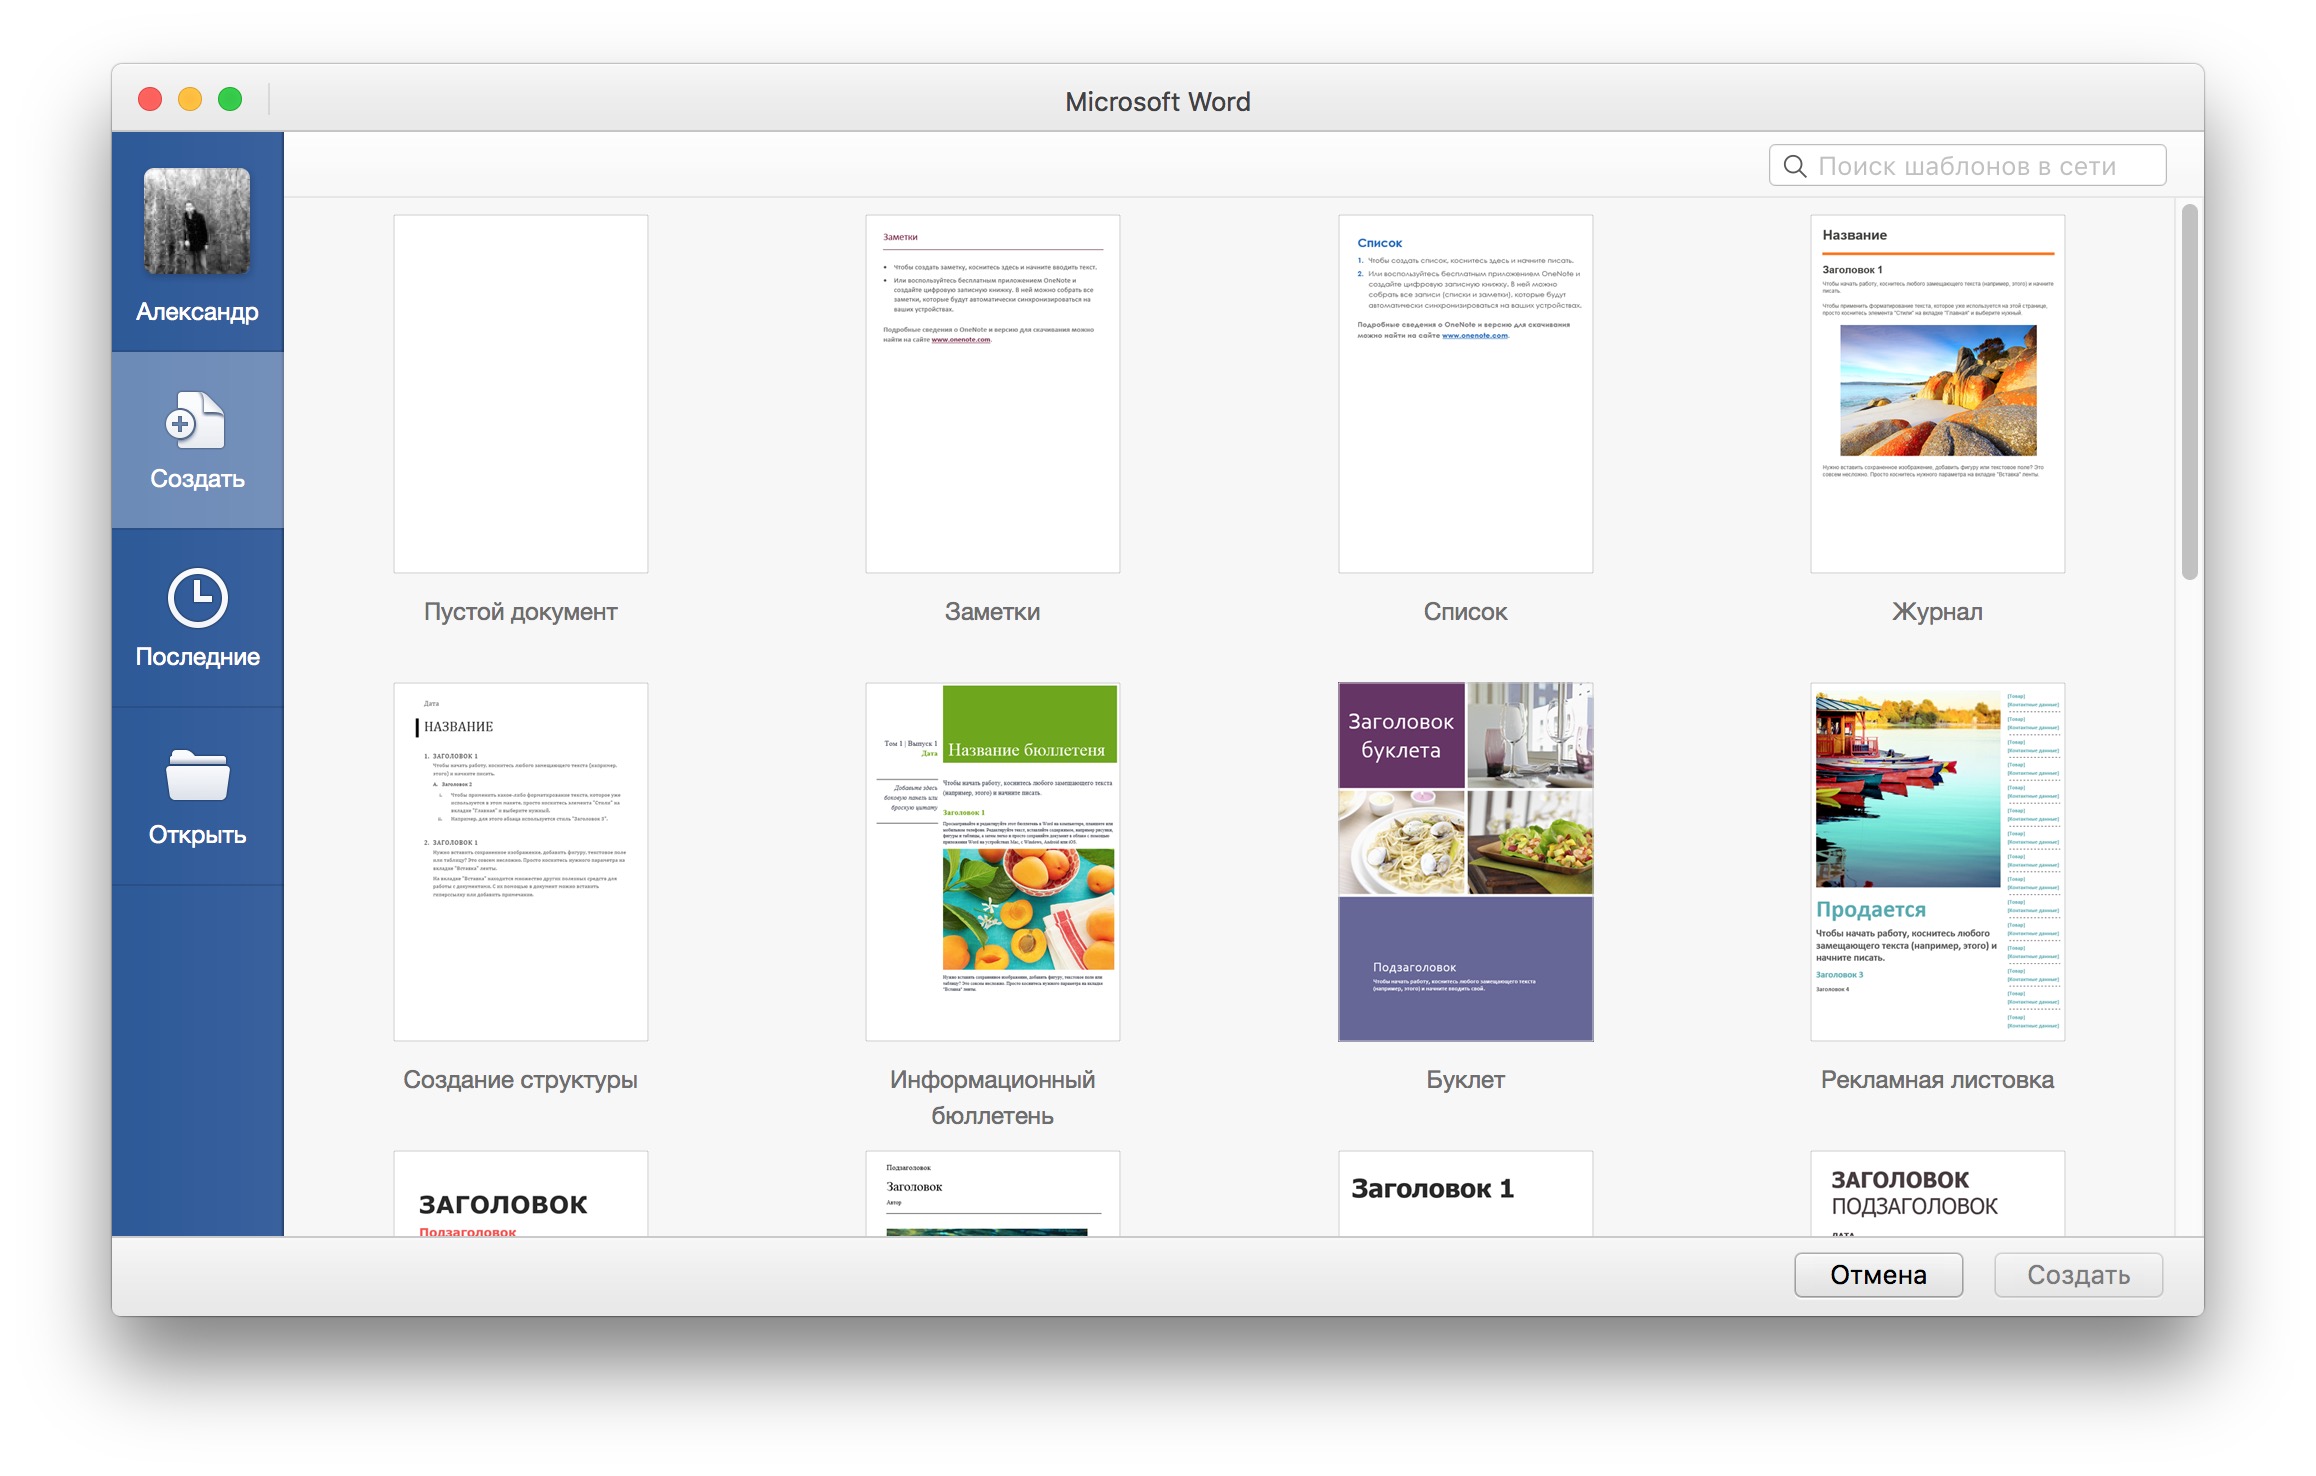The width and height of the screenshot is (2316, 1476).
Task: Select the Журнал template with beach photo
Action: point(1937,394)
